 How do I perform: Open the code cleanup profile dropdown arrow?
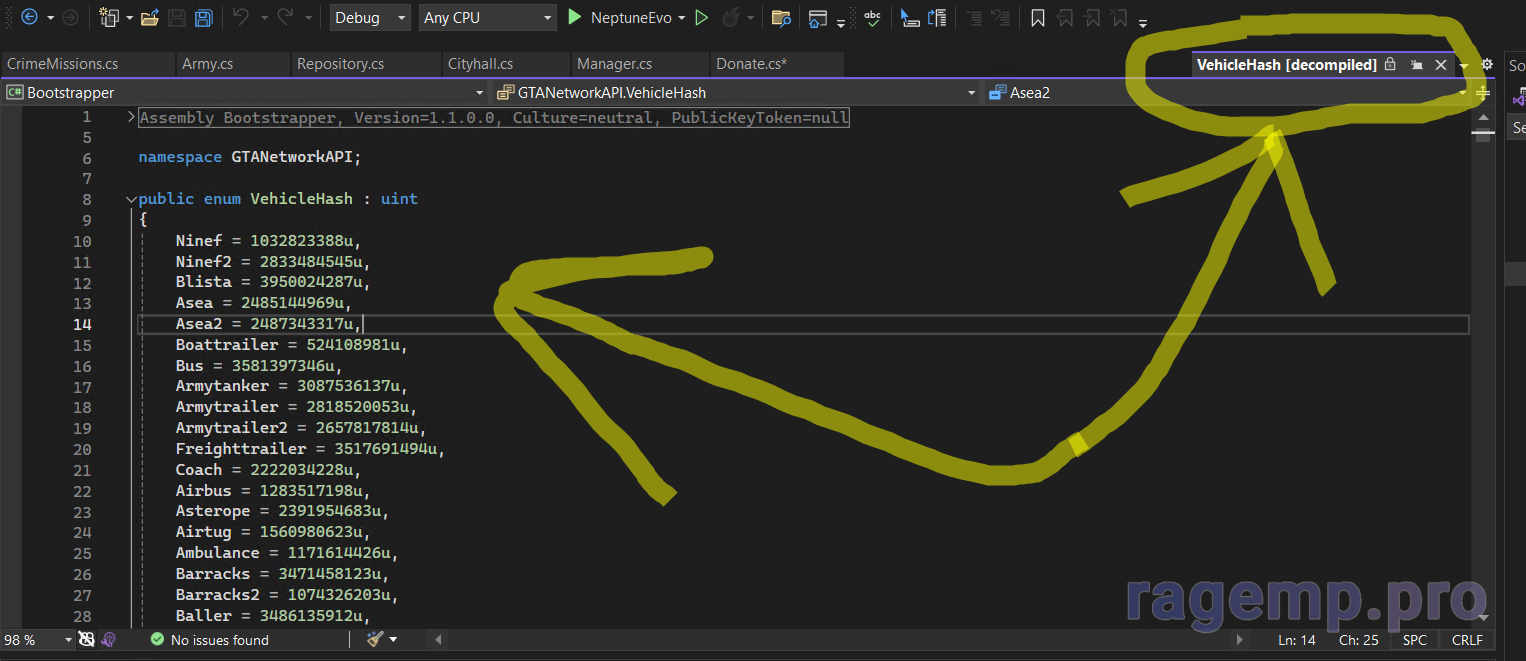pos(393,639)
